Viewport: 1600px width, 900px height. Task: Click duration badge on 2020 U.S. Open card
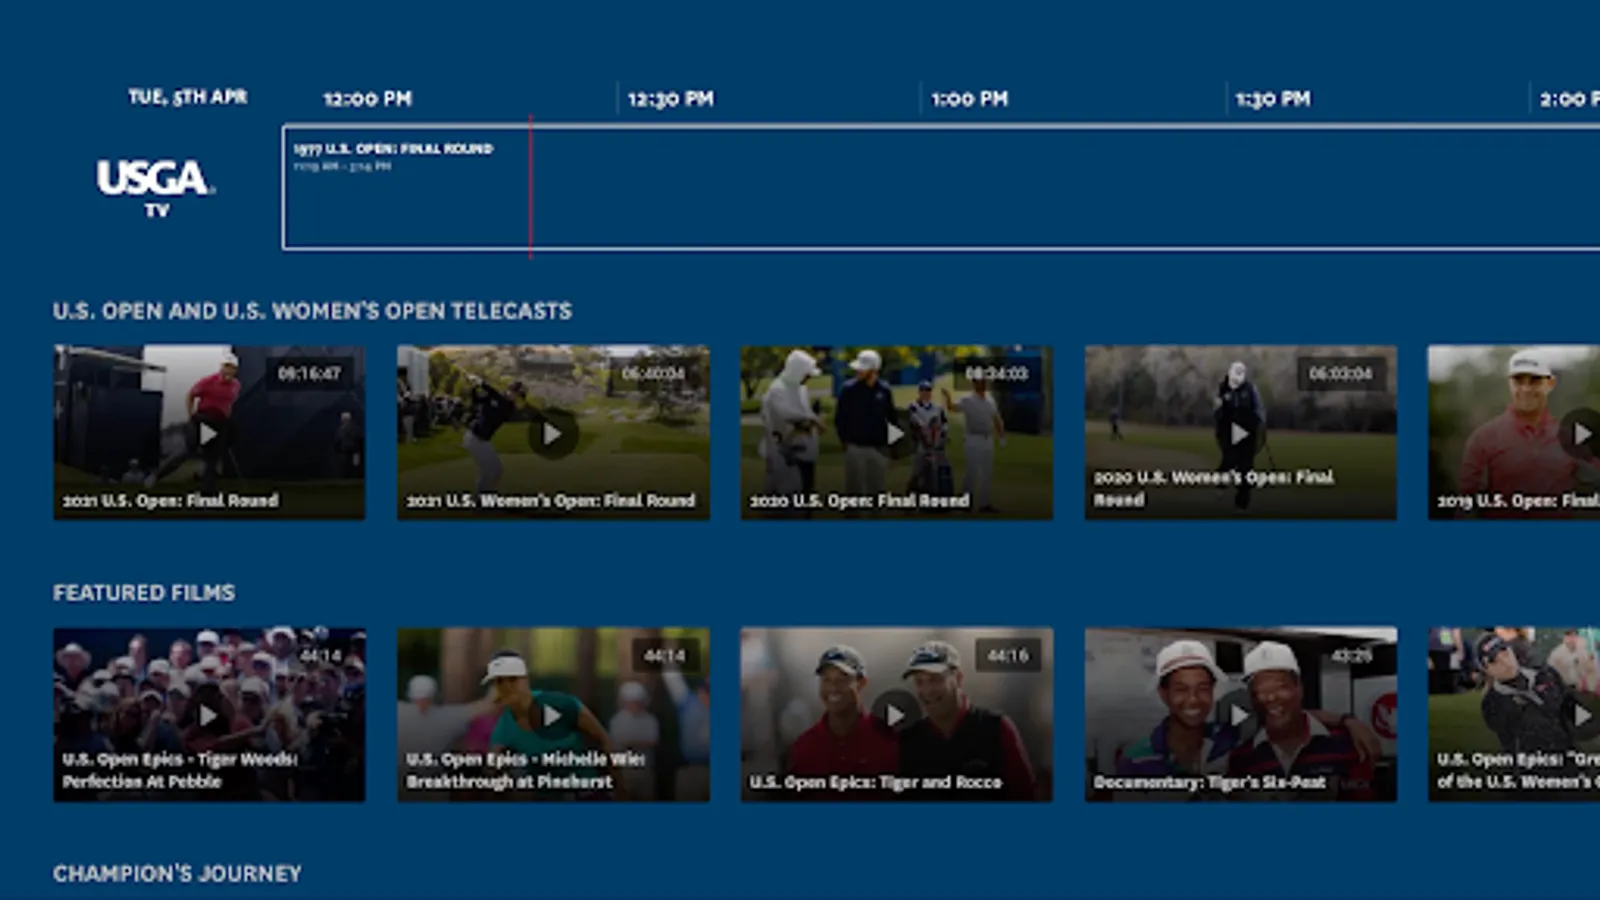(x=997, y=374)
